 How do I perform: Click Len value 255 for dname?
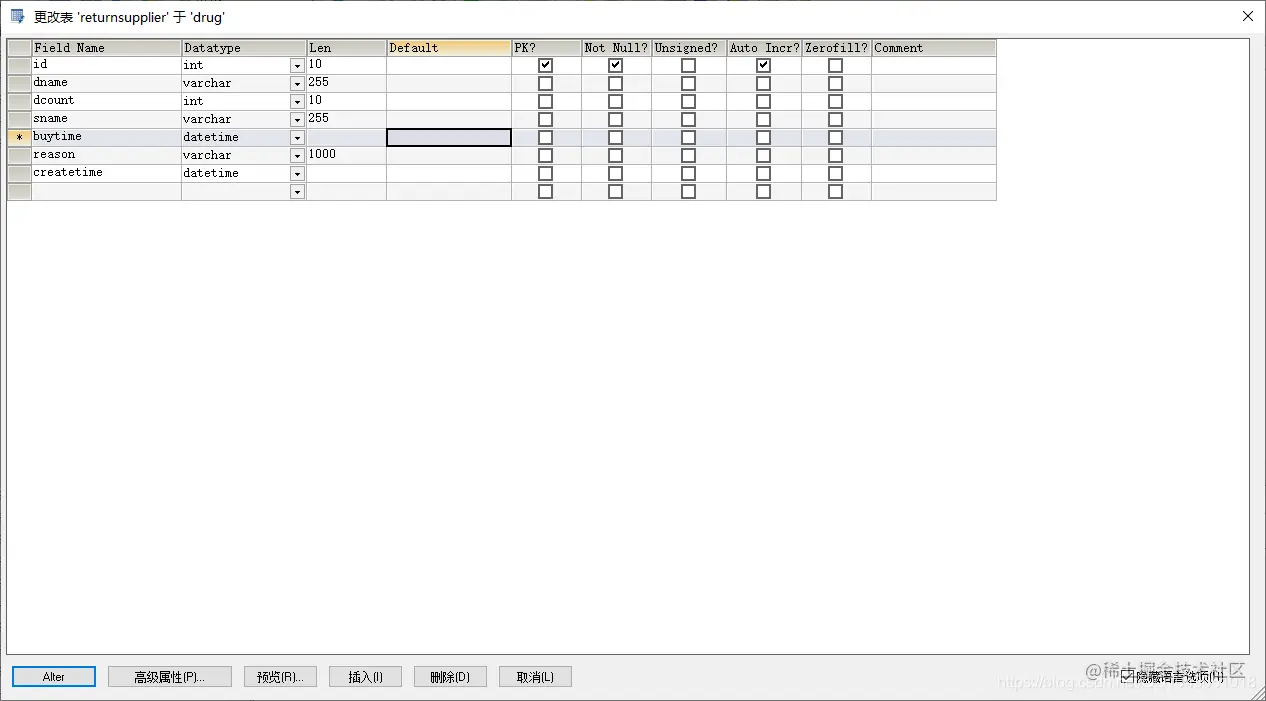click(x=346, y=83)
